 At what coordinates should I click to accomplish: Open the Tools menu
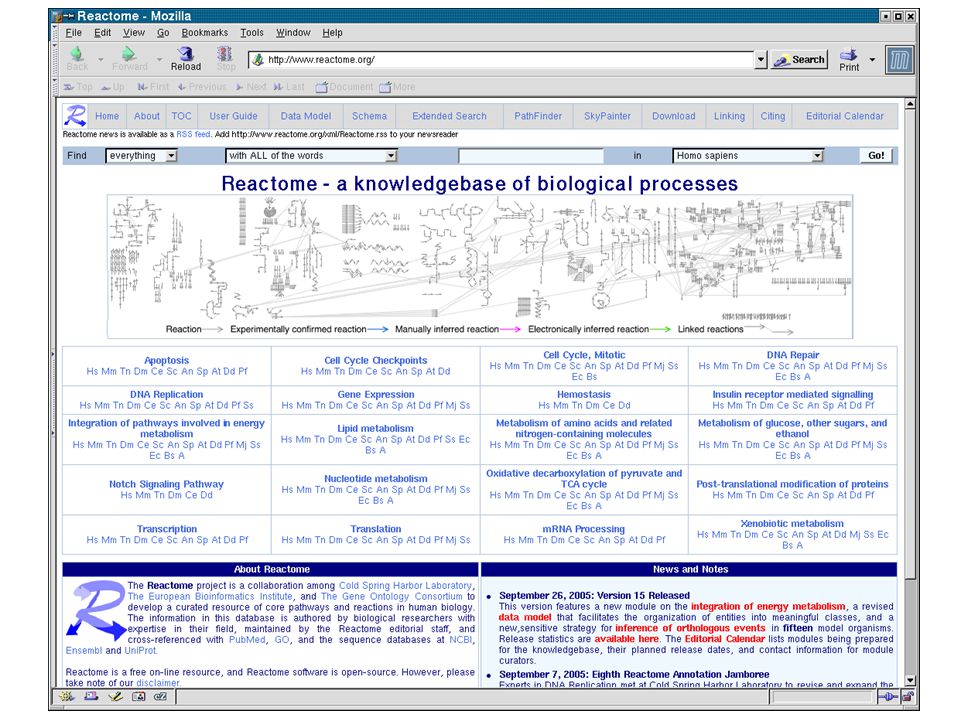tap(252, 32)
